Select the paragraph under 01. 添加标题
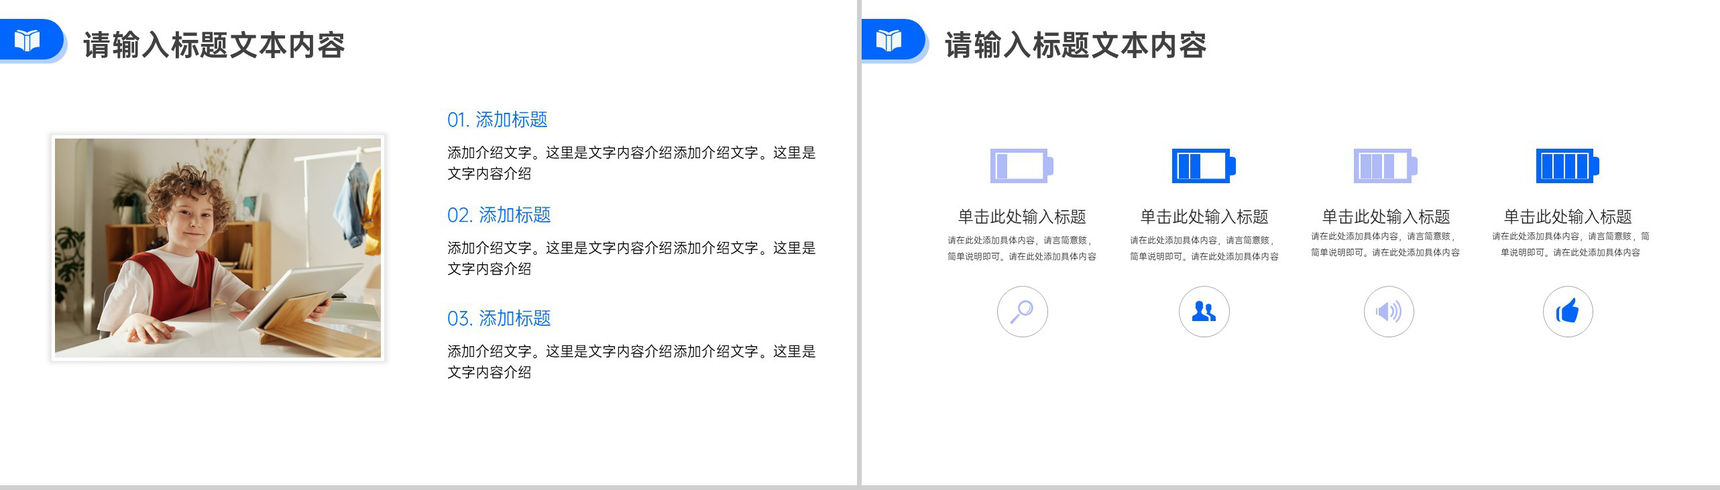The width and height of the screenshot is (1720, 490). (x=632, y=163)
